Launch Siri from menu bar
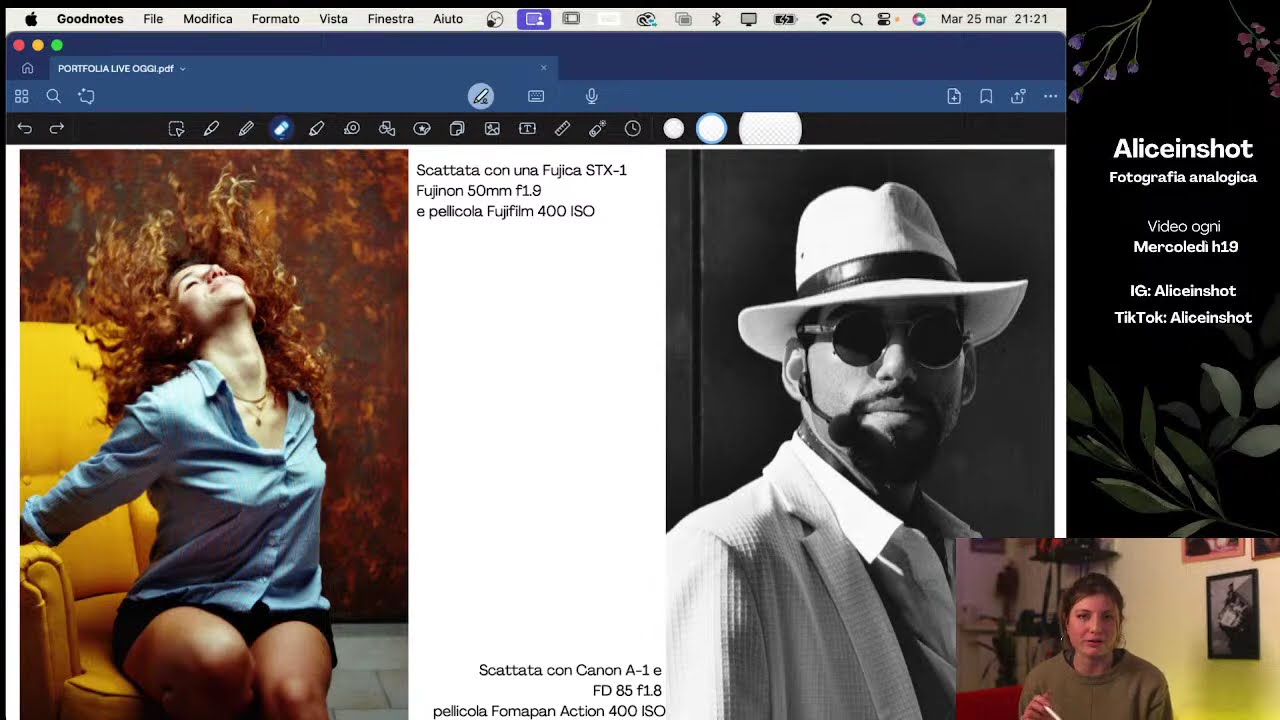 tap(919, 19)
